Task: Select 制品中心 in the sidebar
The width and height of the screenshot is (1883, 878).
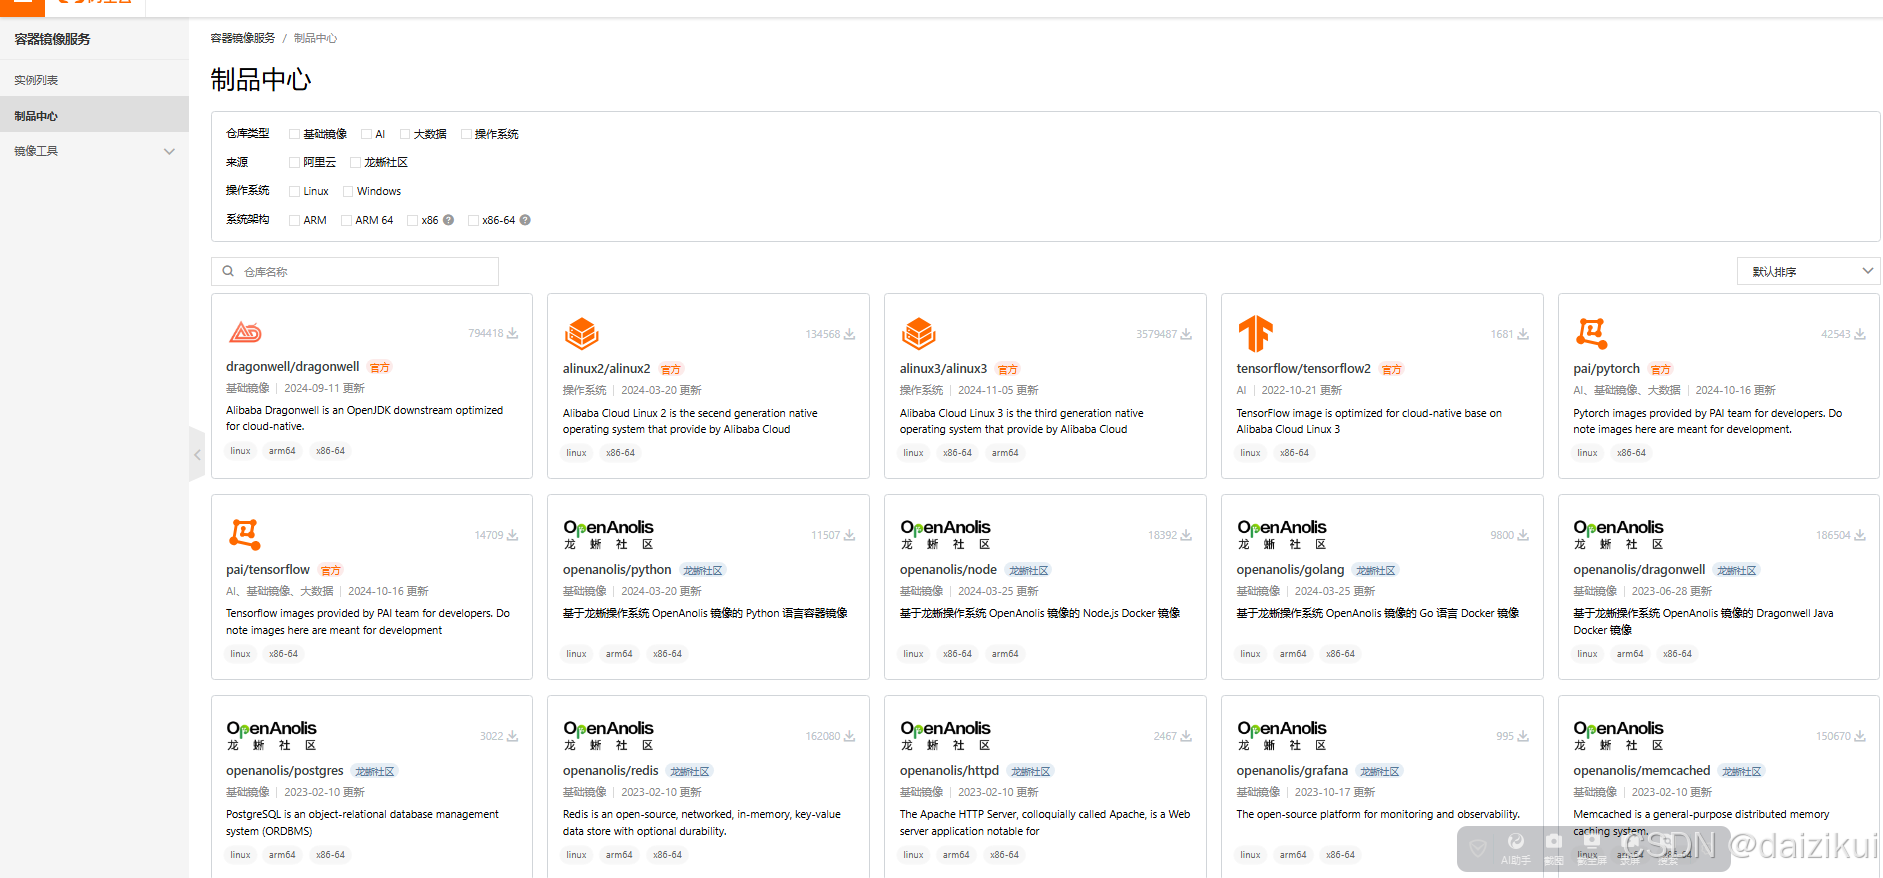Action: point(94,115)
